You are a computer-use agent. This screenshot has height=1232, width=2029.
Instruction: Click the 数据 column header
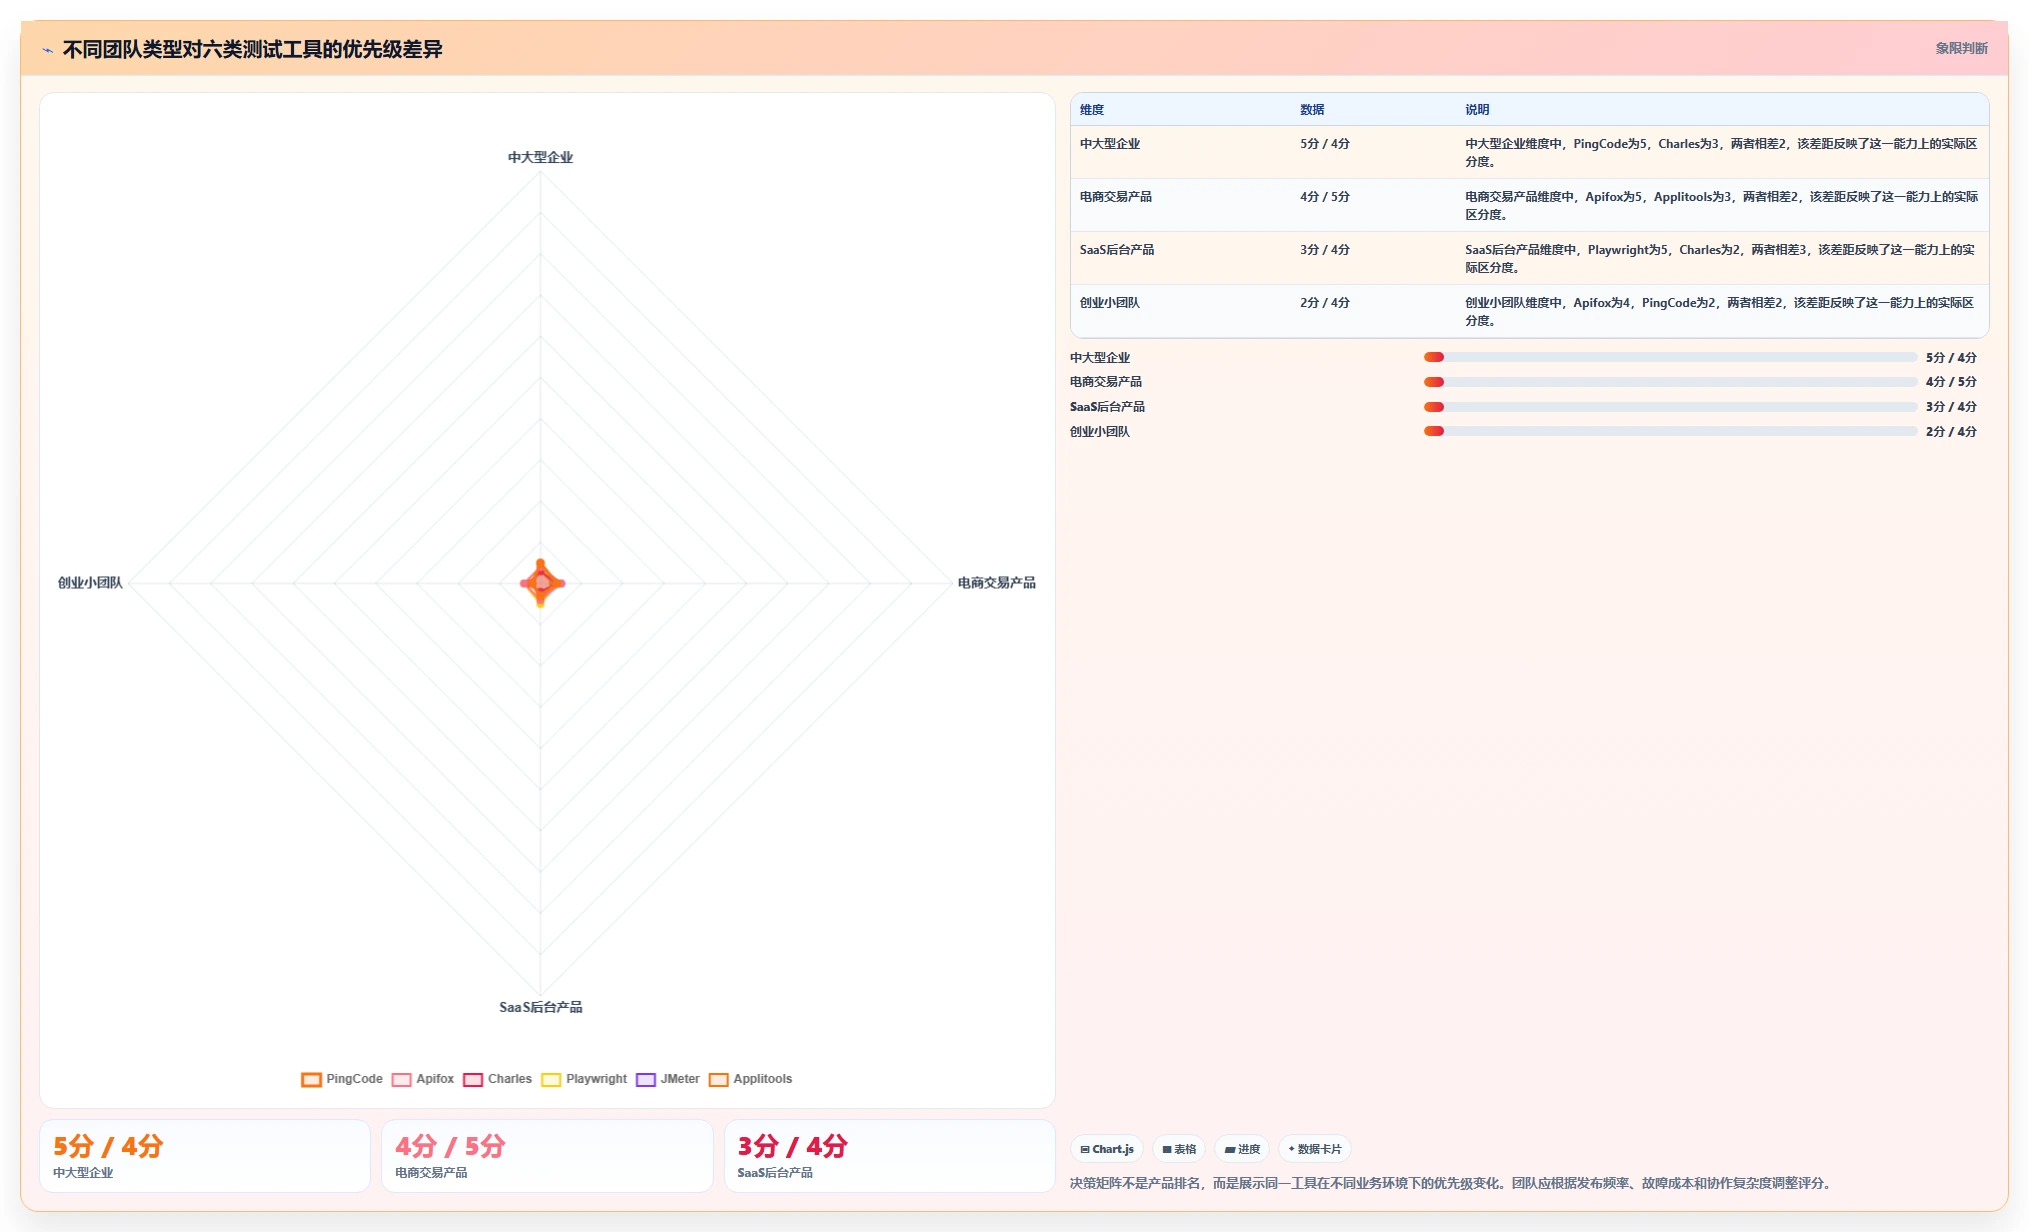click(1312, 110)
